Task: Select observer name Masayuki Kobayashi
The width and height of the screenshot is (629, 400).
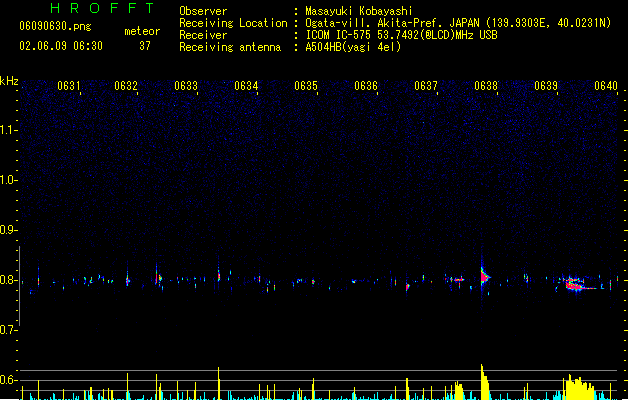Action: tap(359, 11)
